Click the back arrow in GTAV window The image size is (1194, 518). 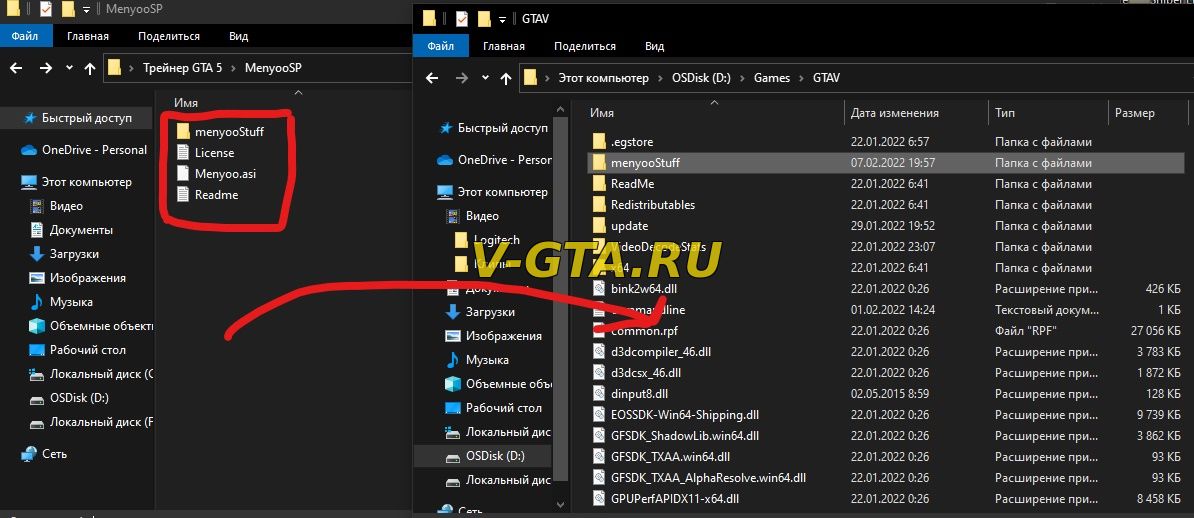[432, 78]
